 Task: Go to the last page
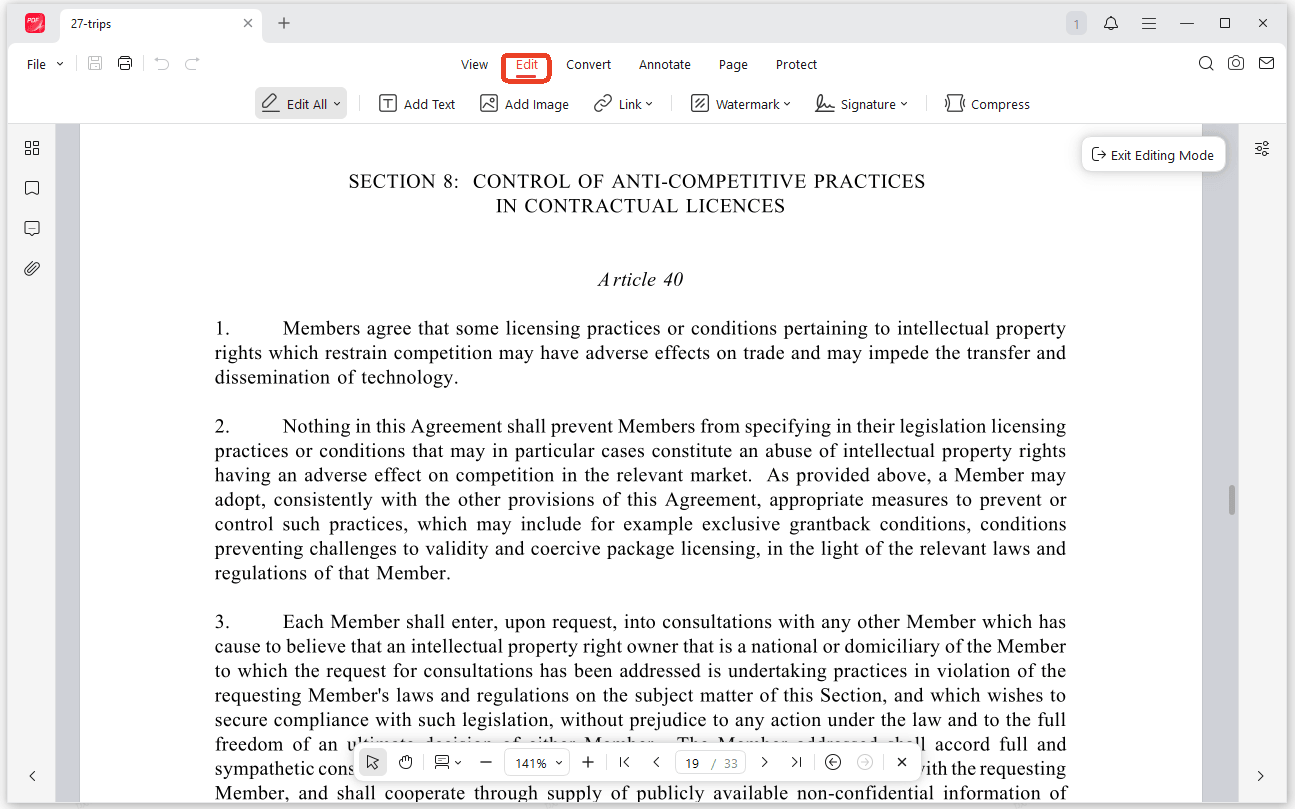click(796, 762)
